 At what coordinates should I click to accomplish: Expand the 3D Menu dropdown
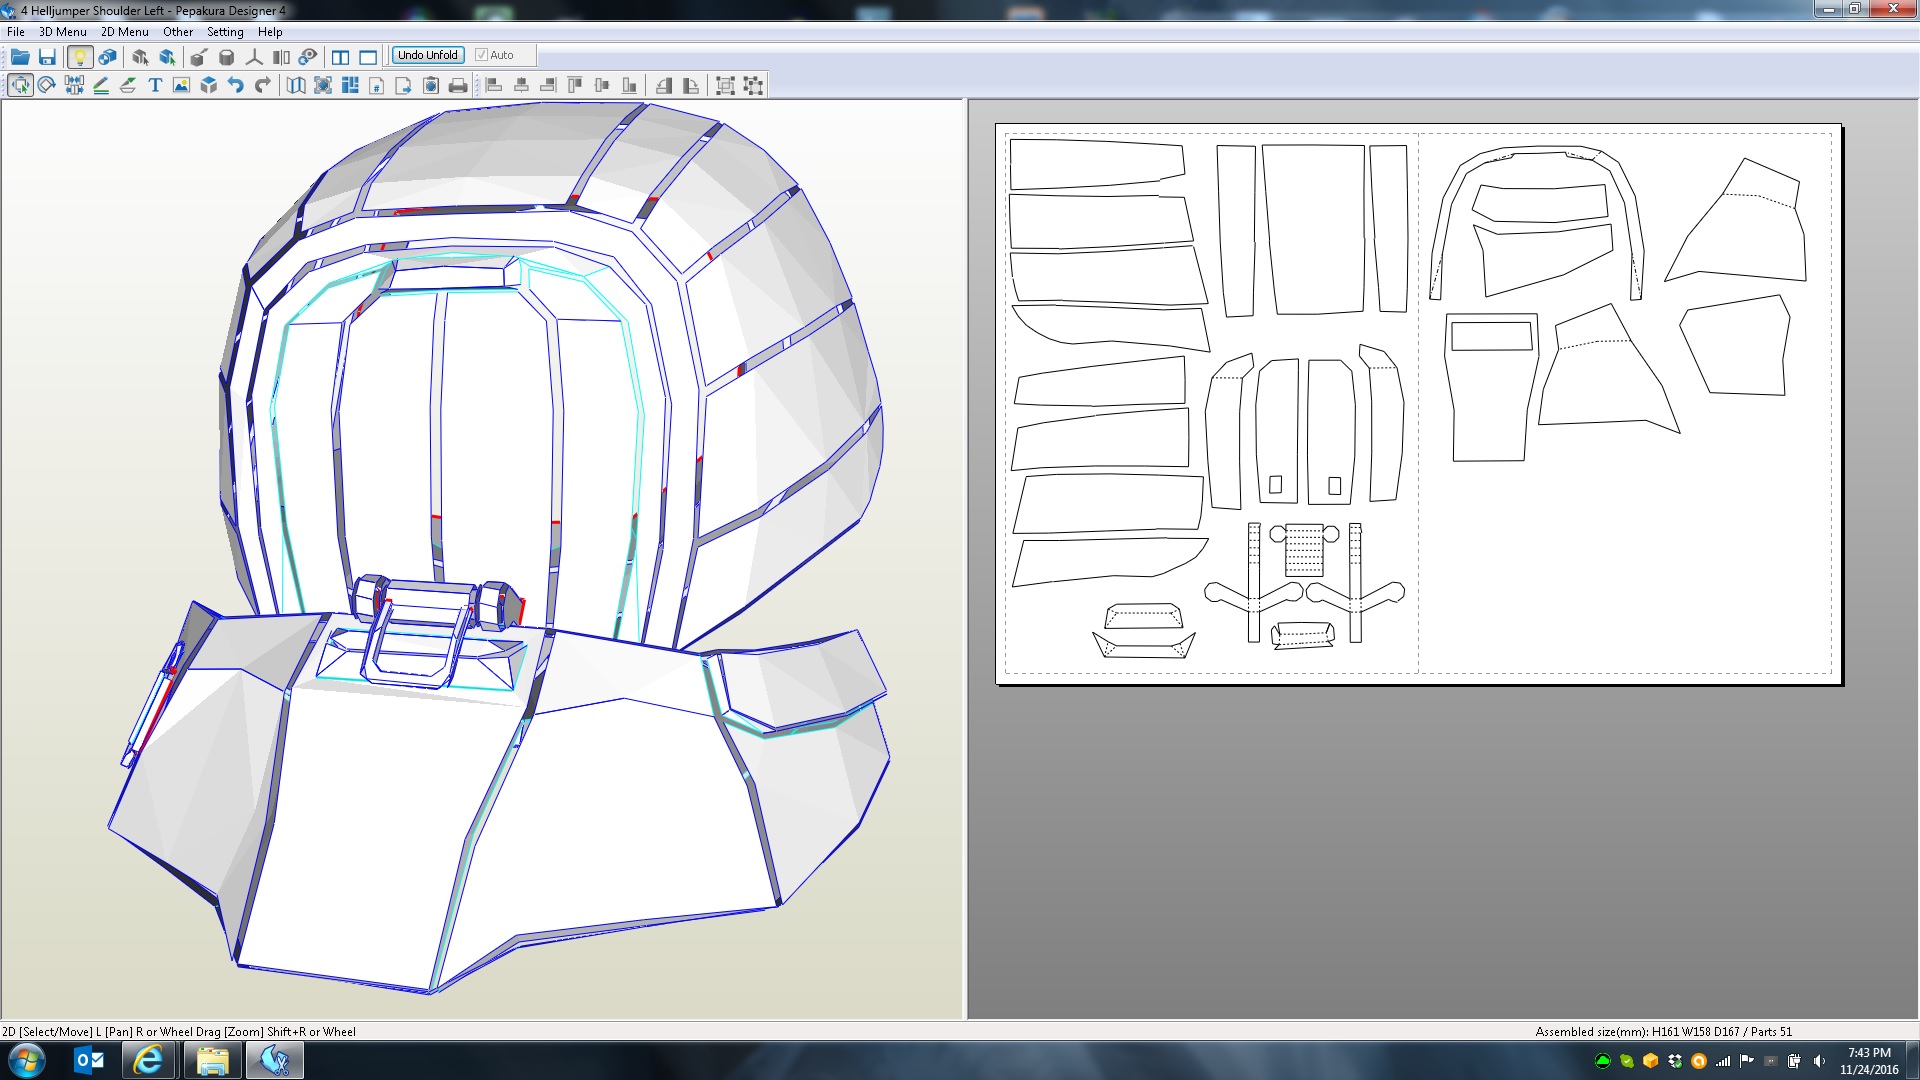[63, 32]
